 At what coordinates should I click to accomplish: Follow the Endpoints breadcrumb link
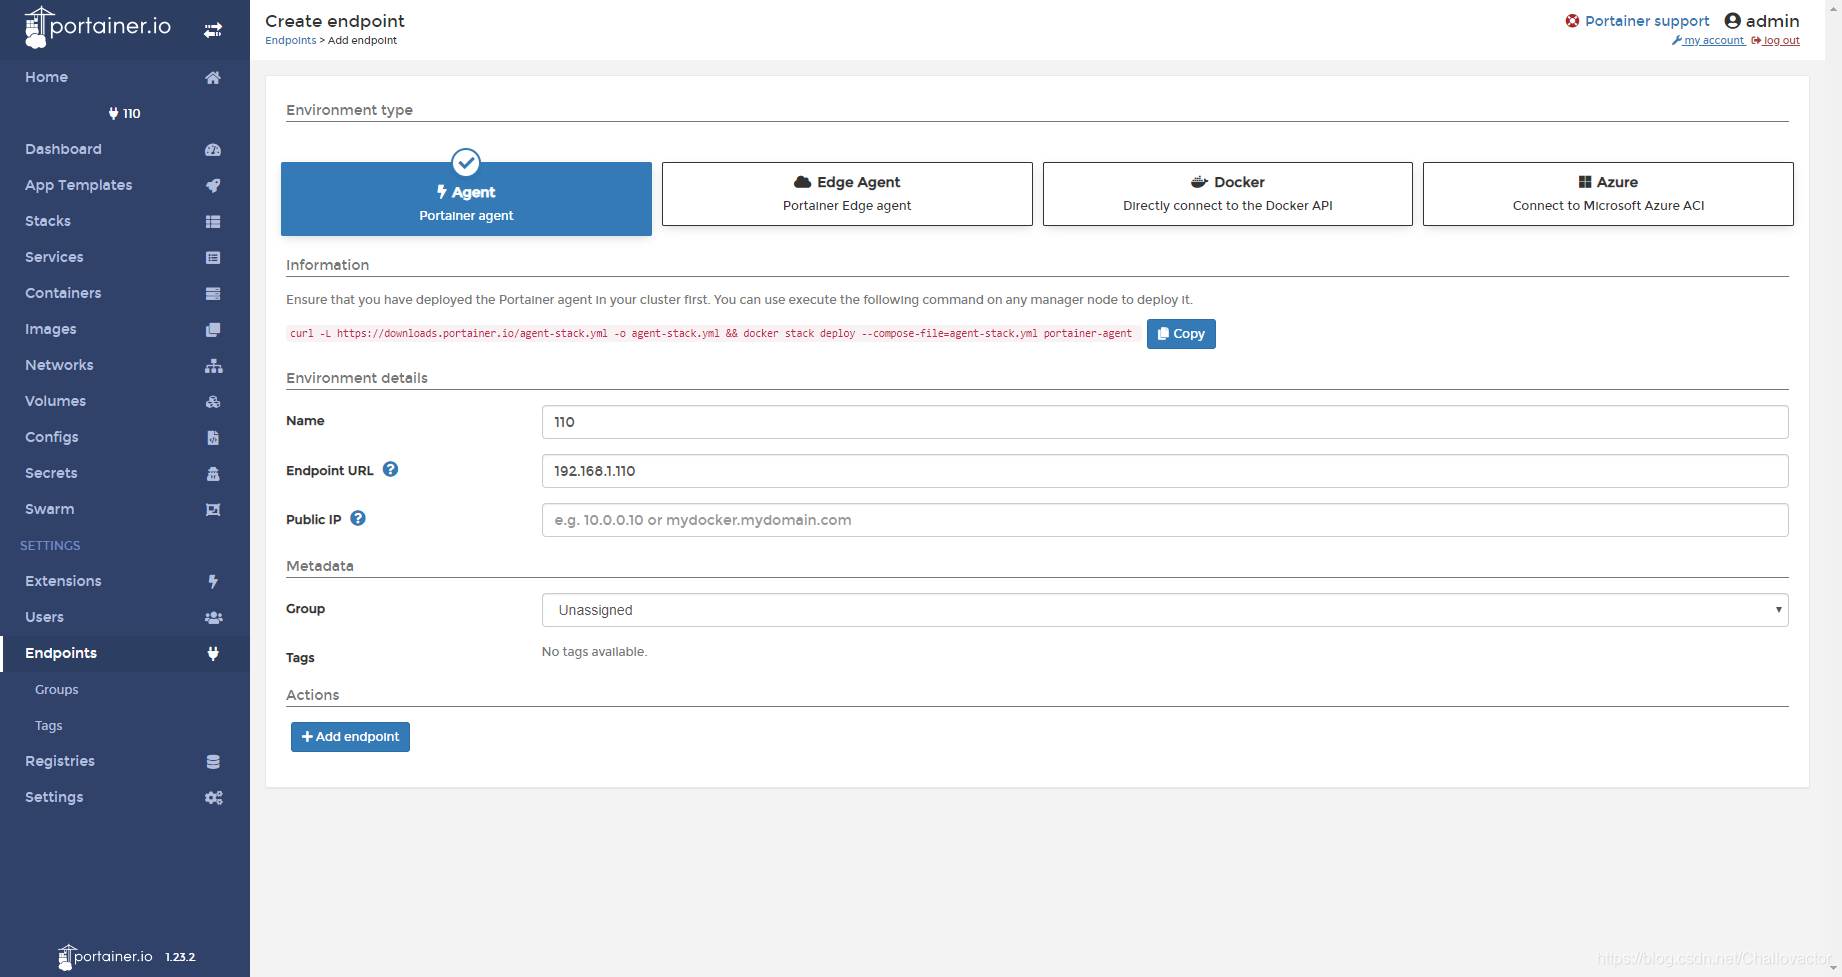[x=290, y=41]
